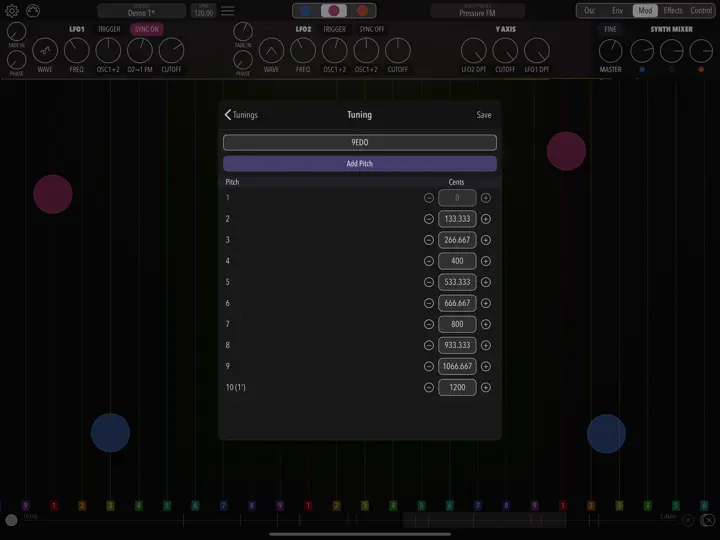Screen dimensions: 720x540
Task: Click plus icon on pitch 3 row
Action: pyautogui.click(x=486, y=240)
